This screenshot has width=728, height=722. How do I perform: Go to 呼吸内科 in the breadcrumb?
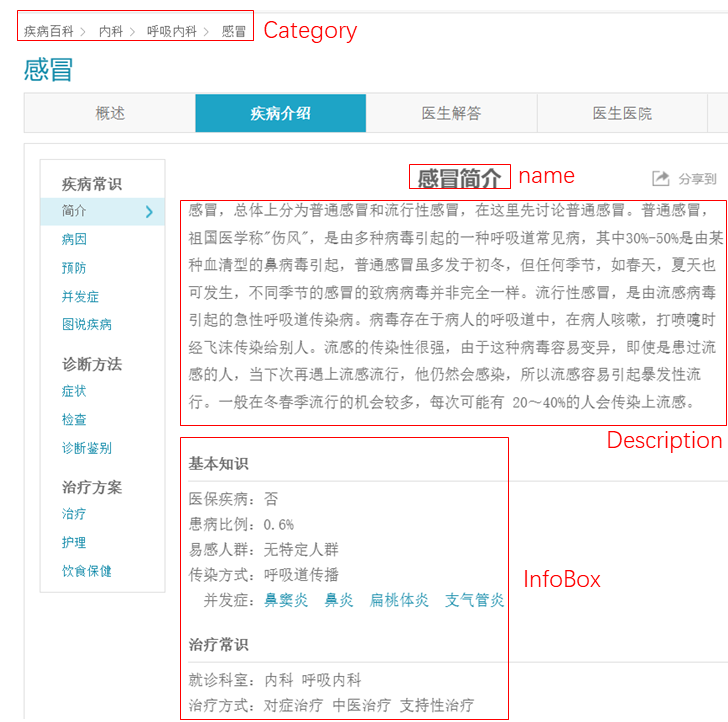coord(172,32)
